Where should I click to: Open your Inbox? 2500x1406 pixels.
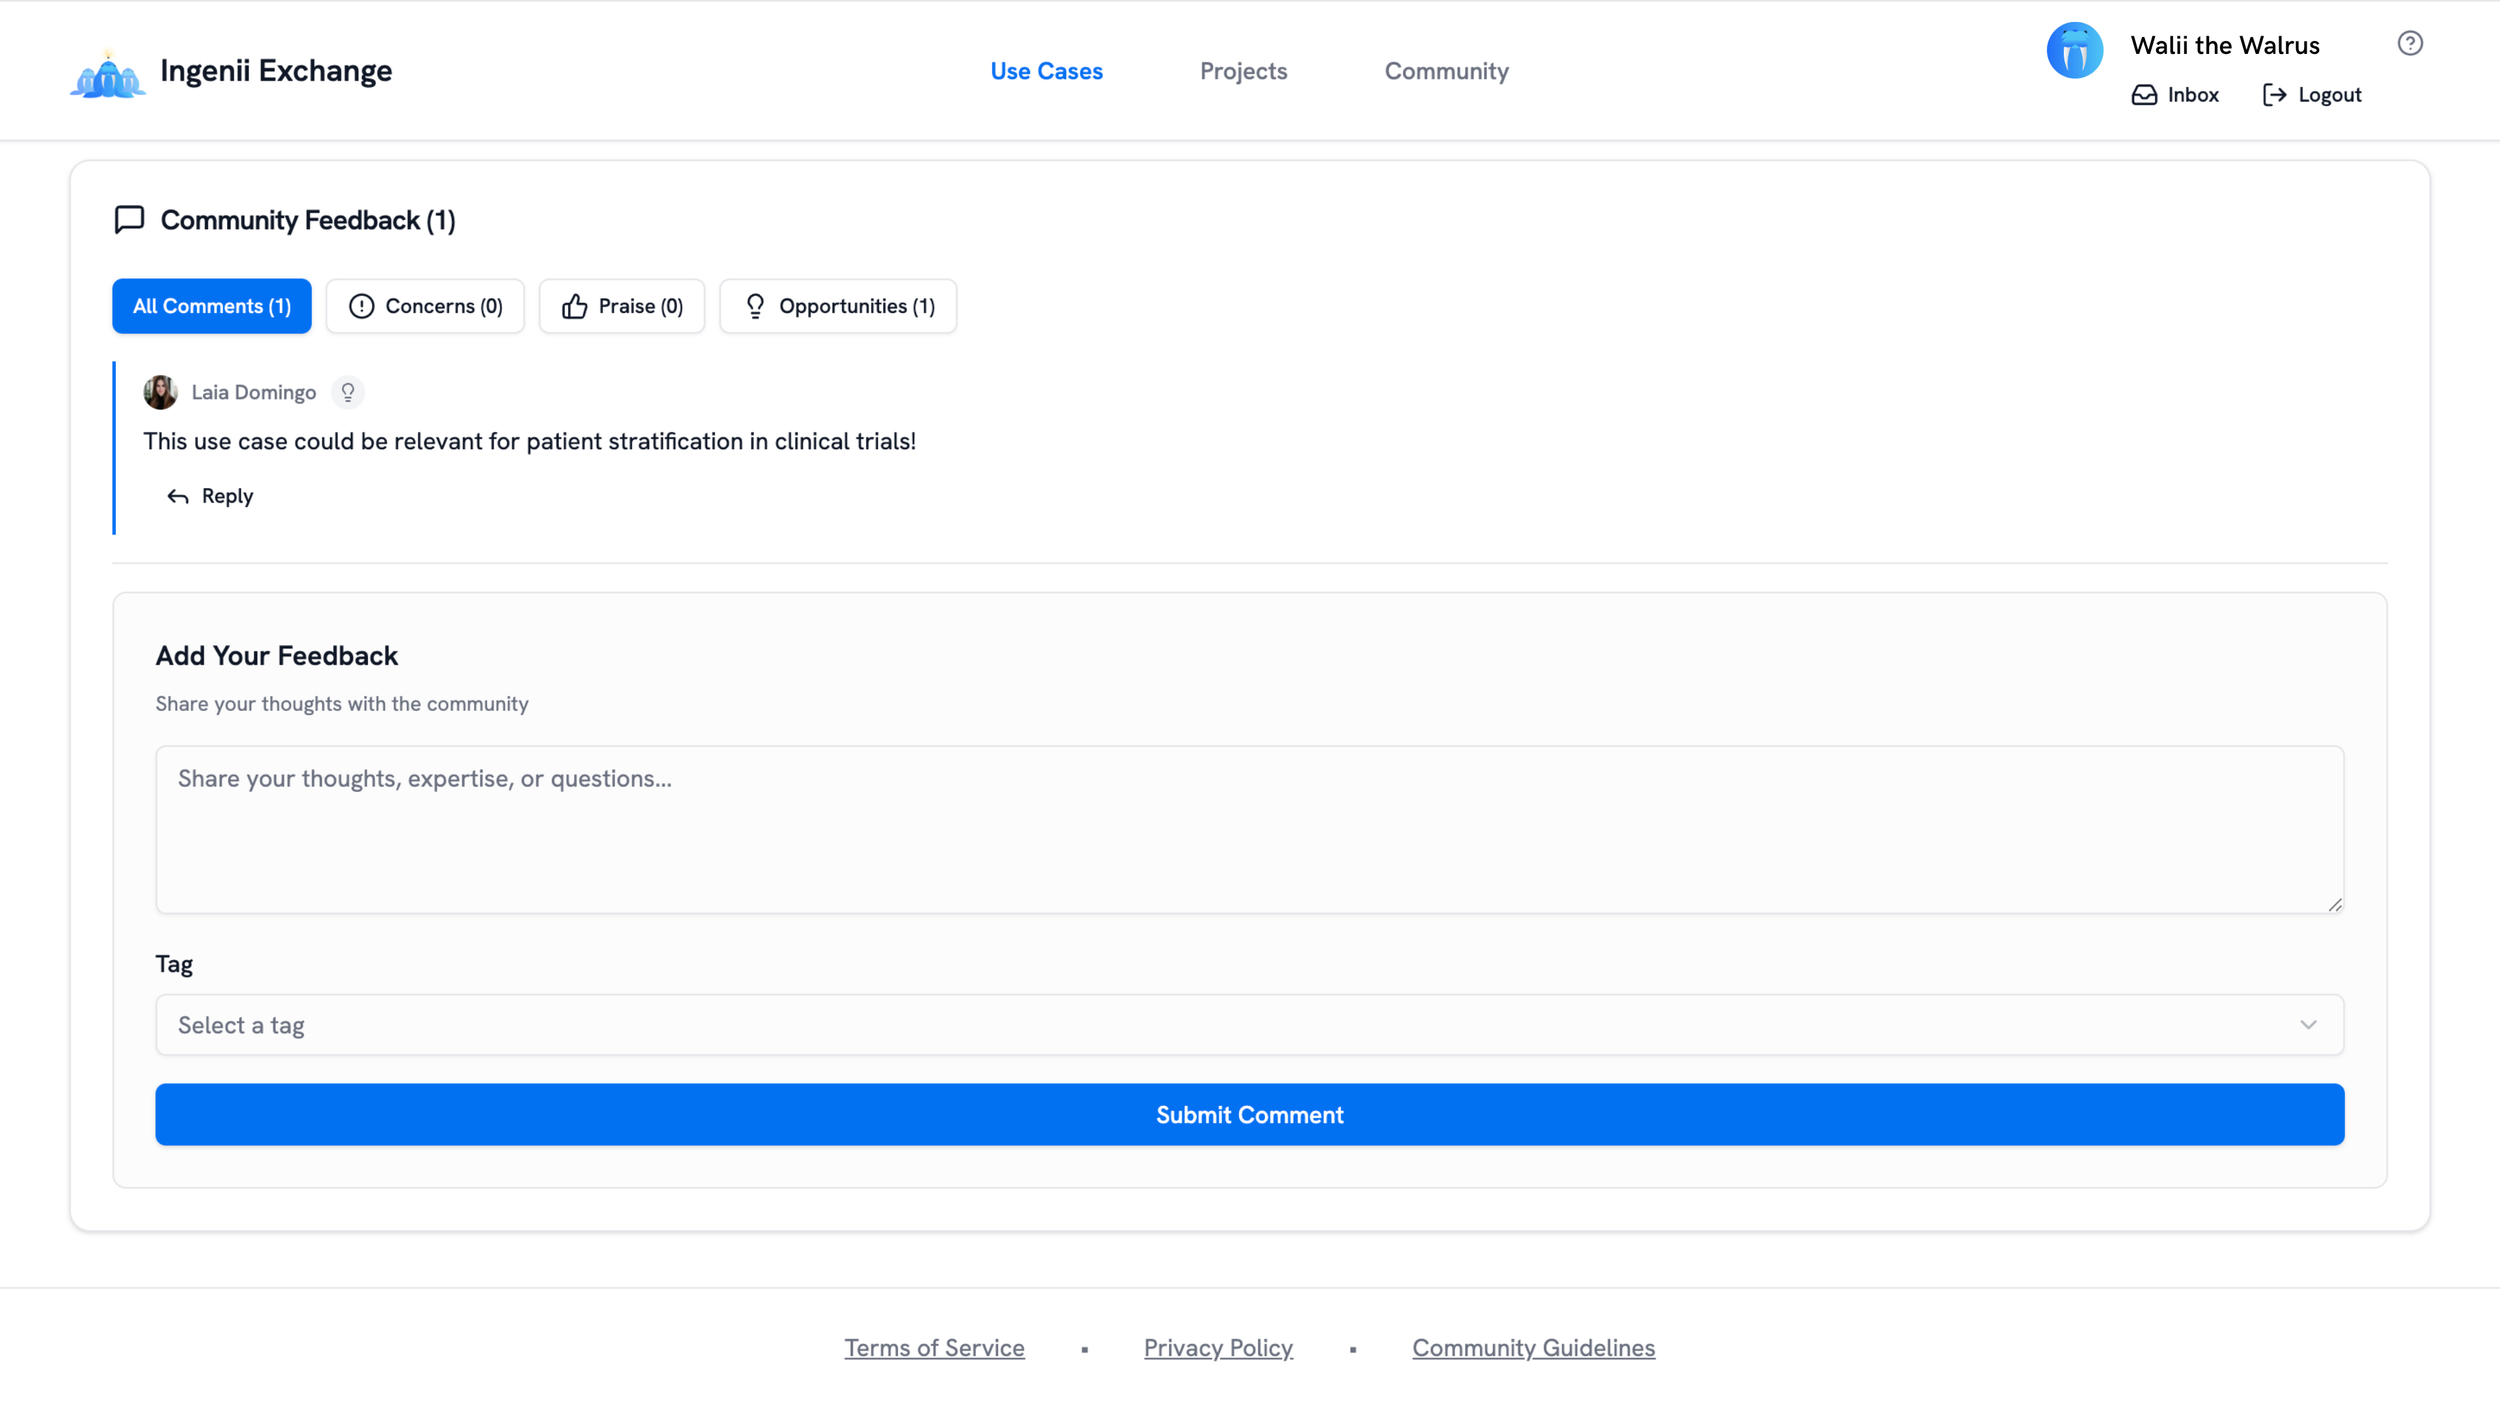coord(2176,94)
